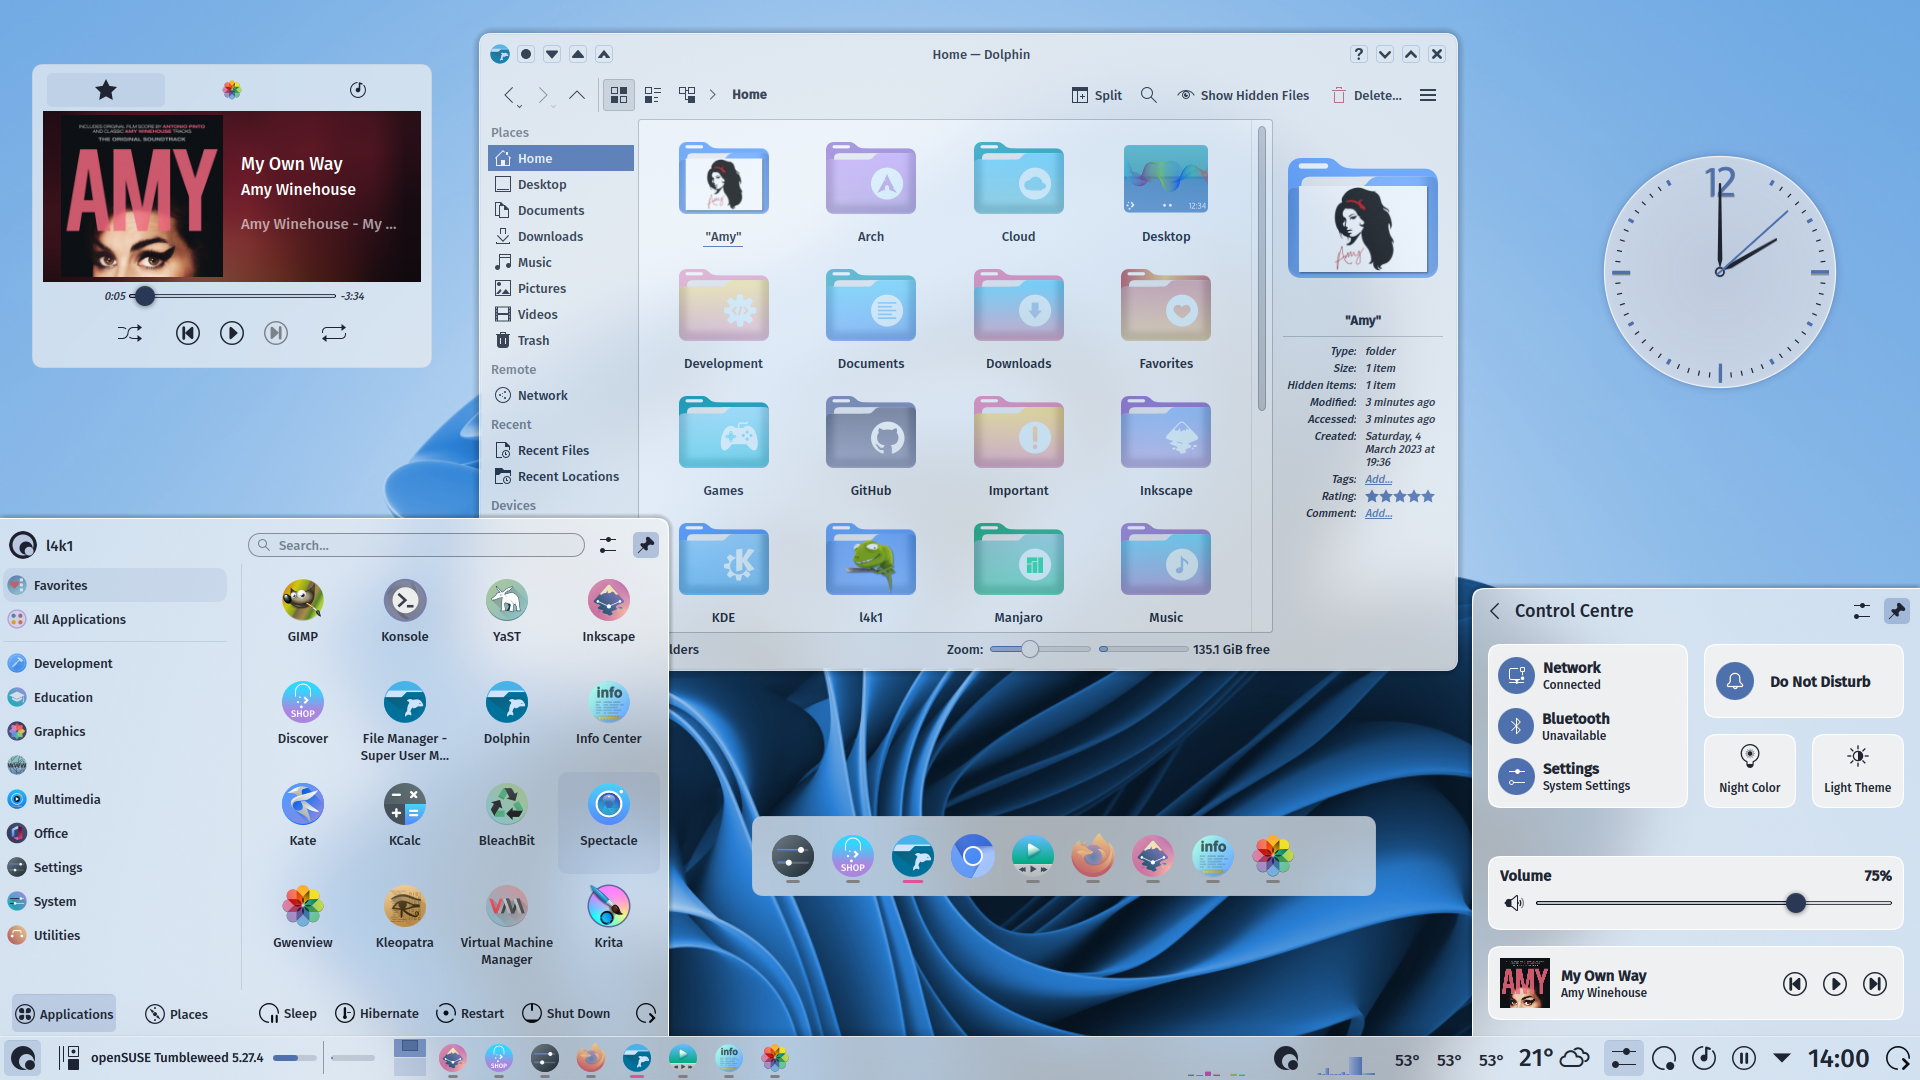Image resolution: width=1920 pixels, height=1080 pixels.
Task: Go up one folder level in Dolphin
Action: tap(577, 95)
